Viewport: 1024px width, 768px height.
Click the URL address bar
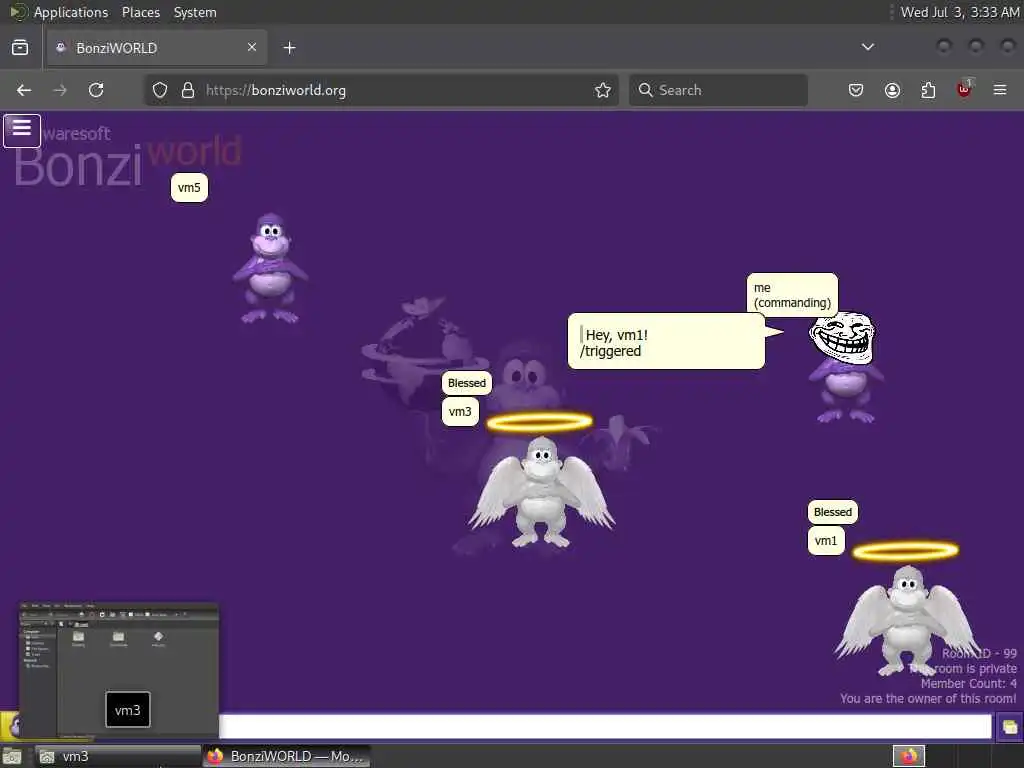tap(381, 90)
